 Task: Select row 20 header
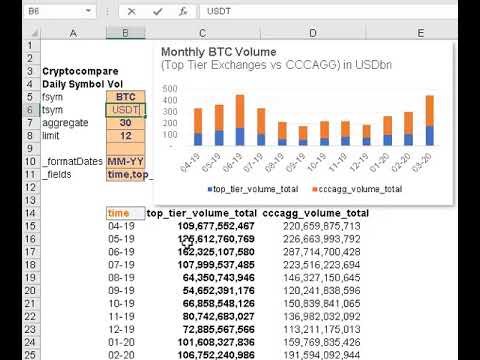(x=31, y=291)
